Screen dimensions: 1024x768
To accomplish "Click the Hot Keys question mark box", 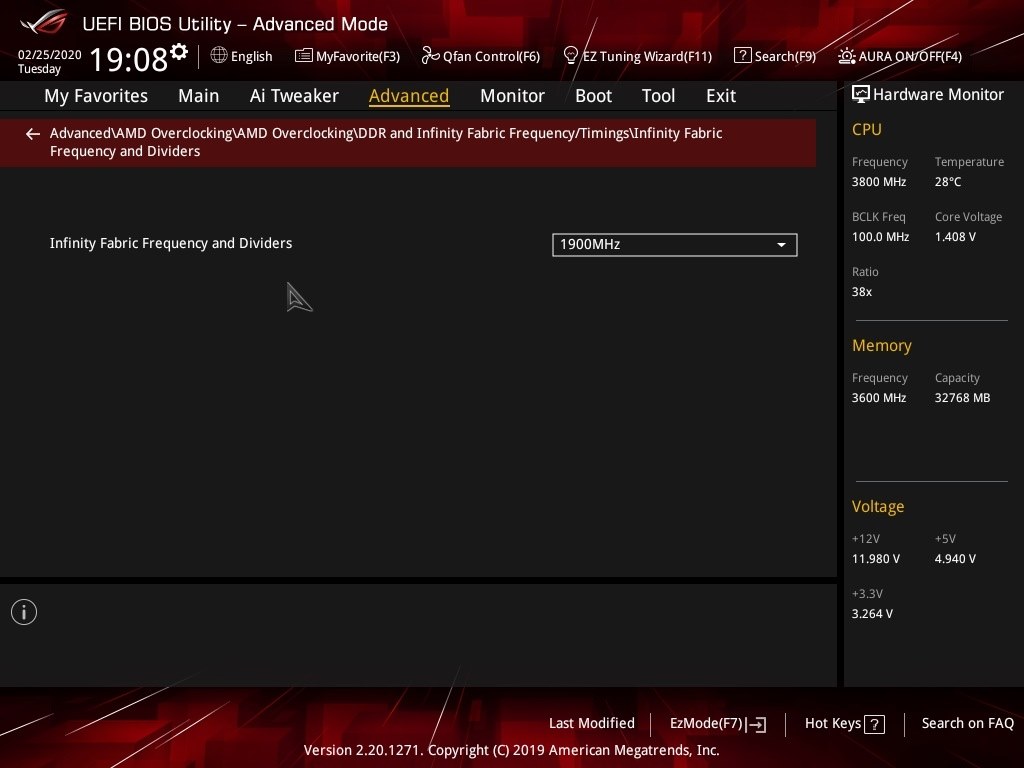I will [874, 724].
